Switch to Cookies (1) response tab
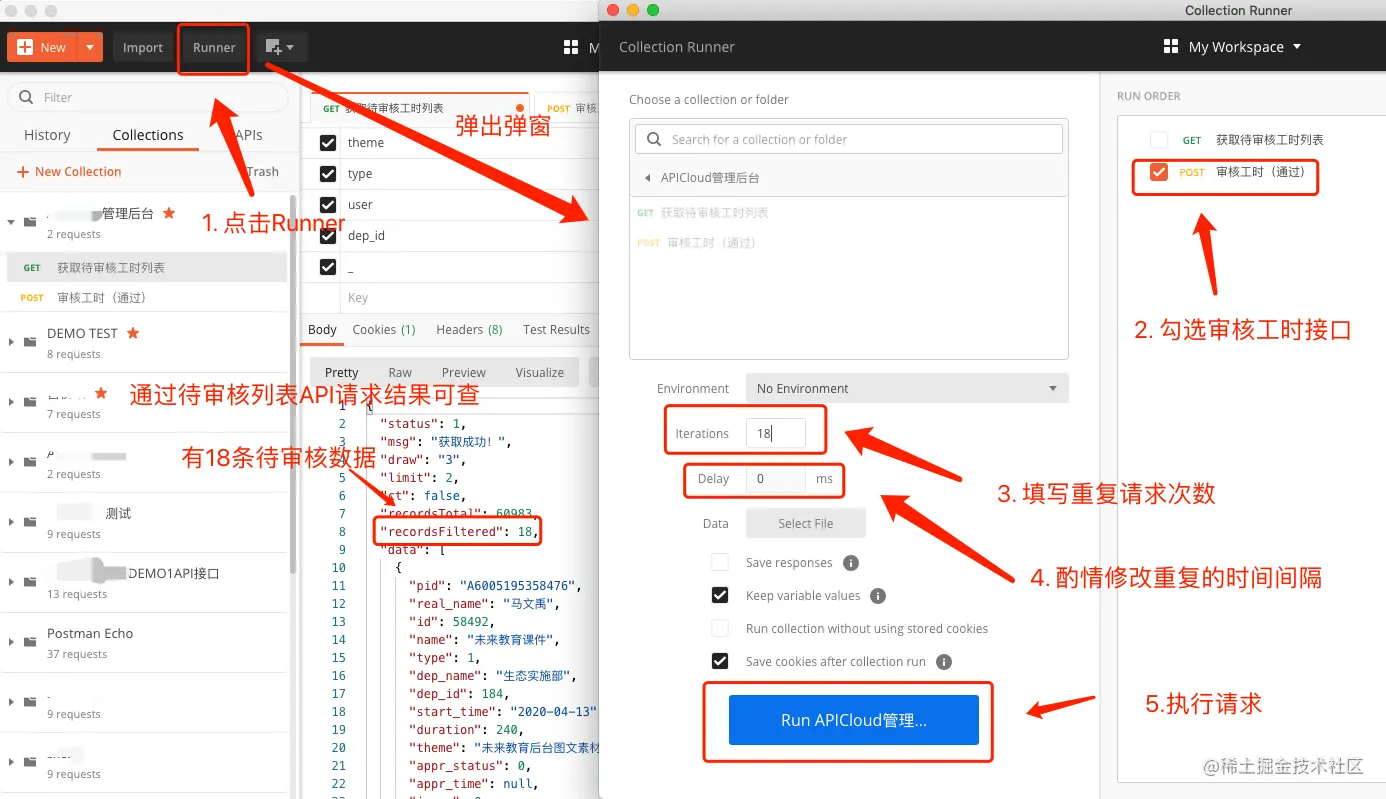This screenshot has height=799, width=1386. coord(384,330)
